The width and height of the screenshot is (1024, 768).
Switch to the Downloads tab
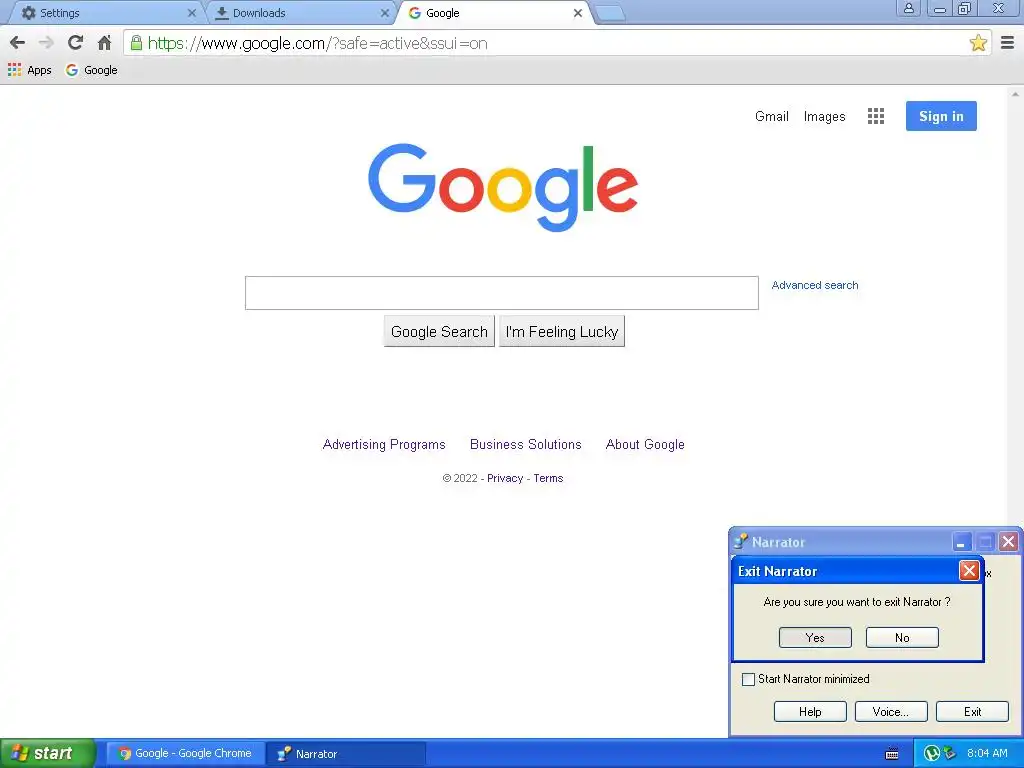(299, 13)
